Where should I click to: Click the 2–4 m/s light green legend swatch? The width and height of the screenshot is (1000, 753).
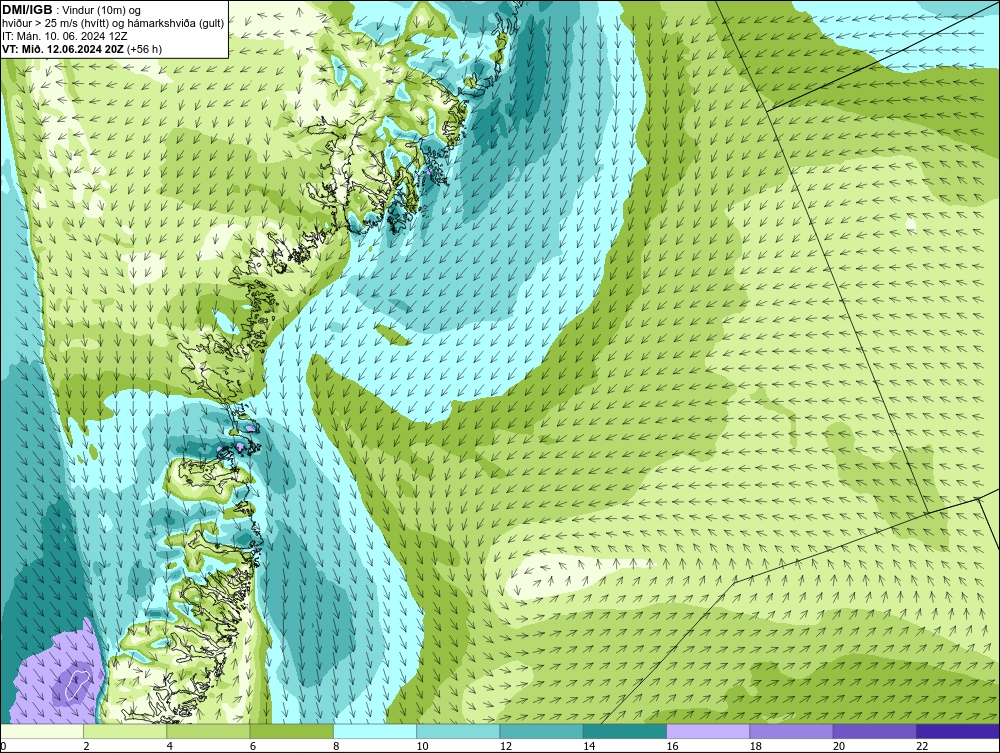click(125, 731)
